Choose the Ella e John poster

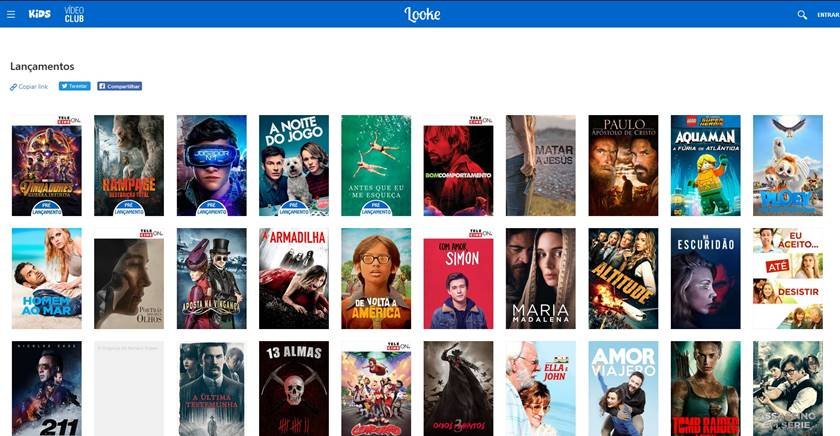point(541,389)
